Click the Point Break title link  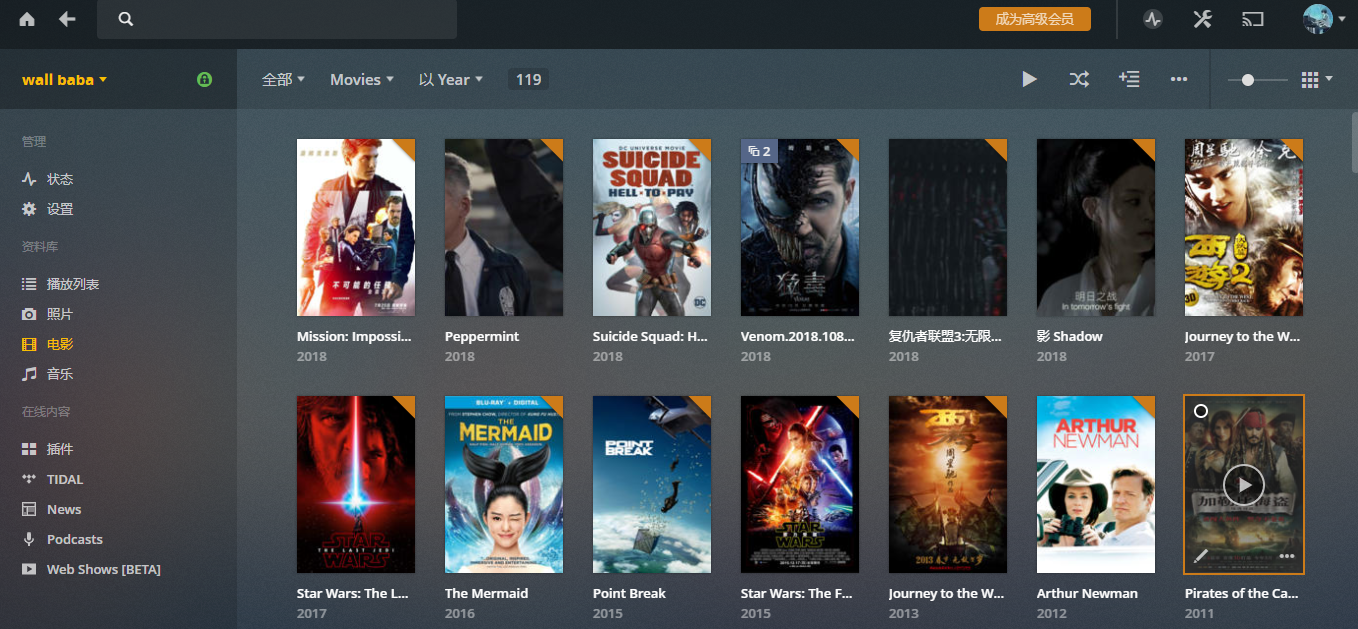click(629, 593)
